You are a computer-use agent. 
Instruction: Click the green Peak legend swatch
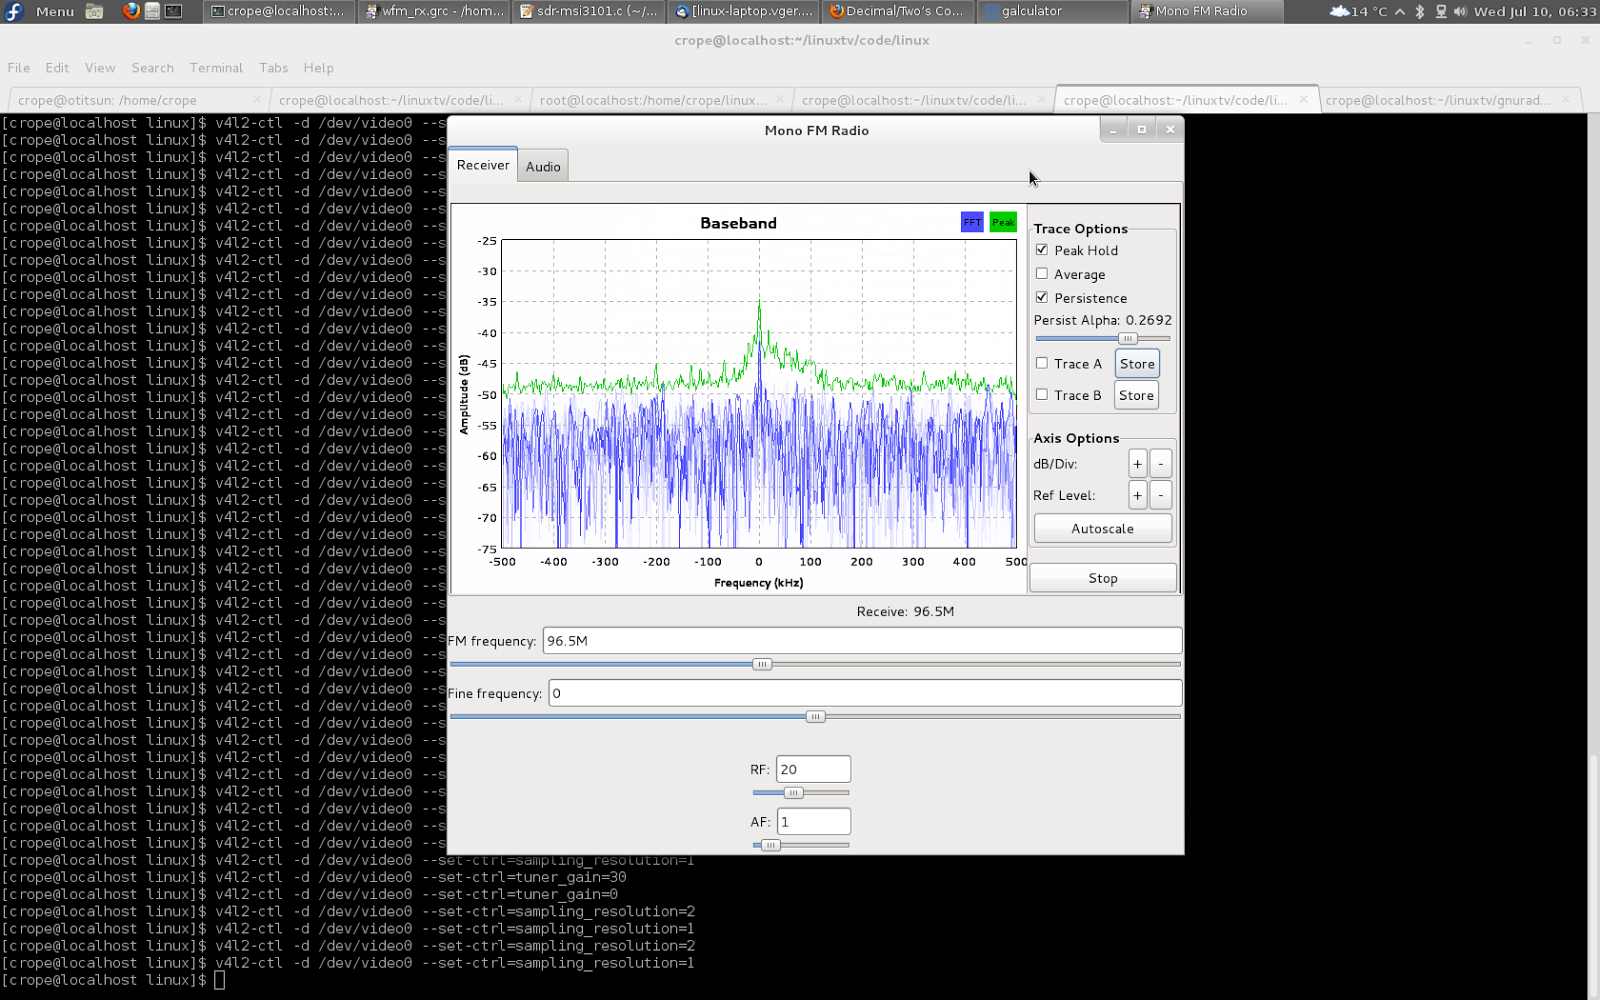click(x=1003, y=222)
